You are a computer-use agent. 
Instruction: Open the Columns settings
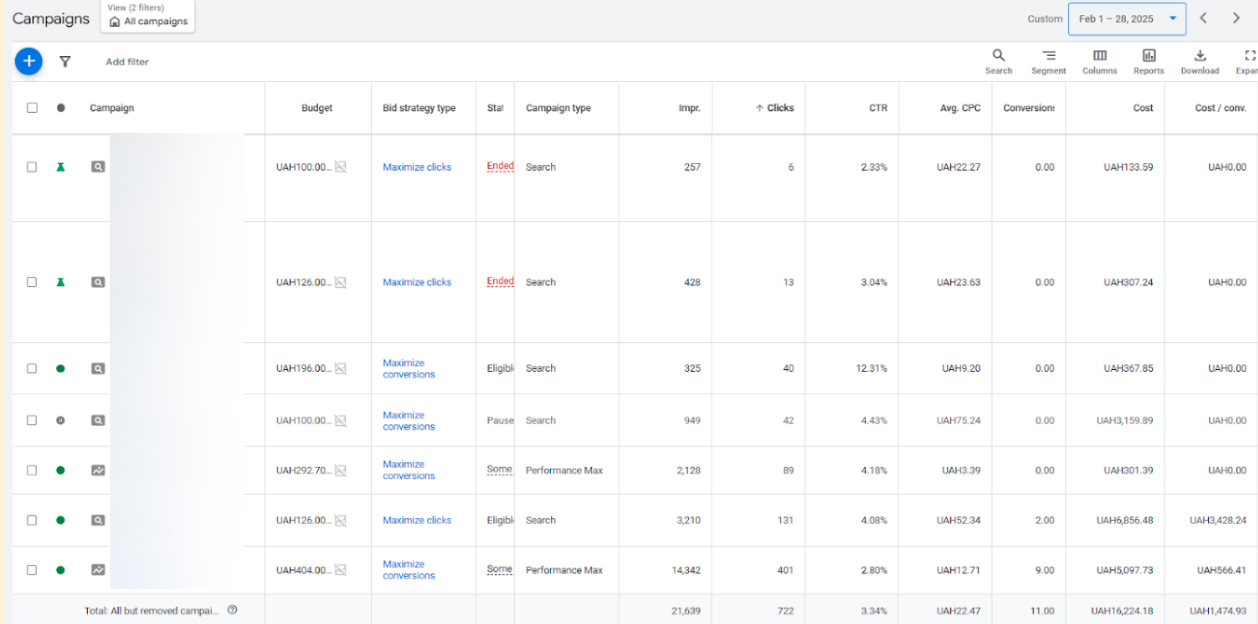click(1099, 62)
